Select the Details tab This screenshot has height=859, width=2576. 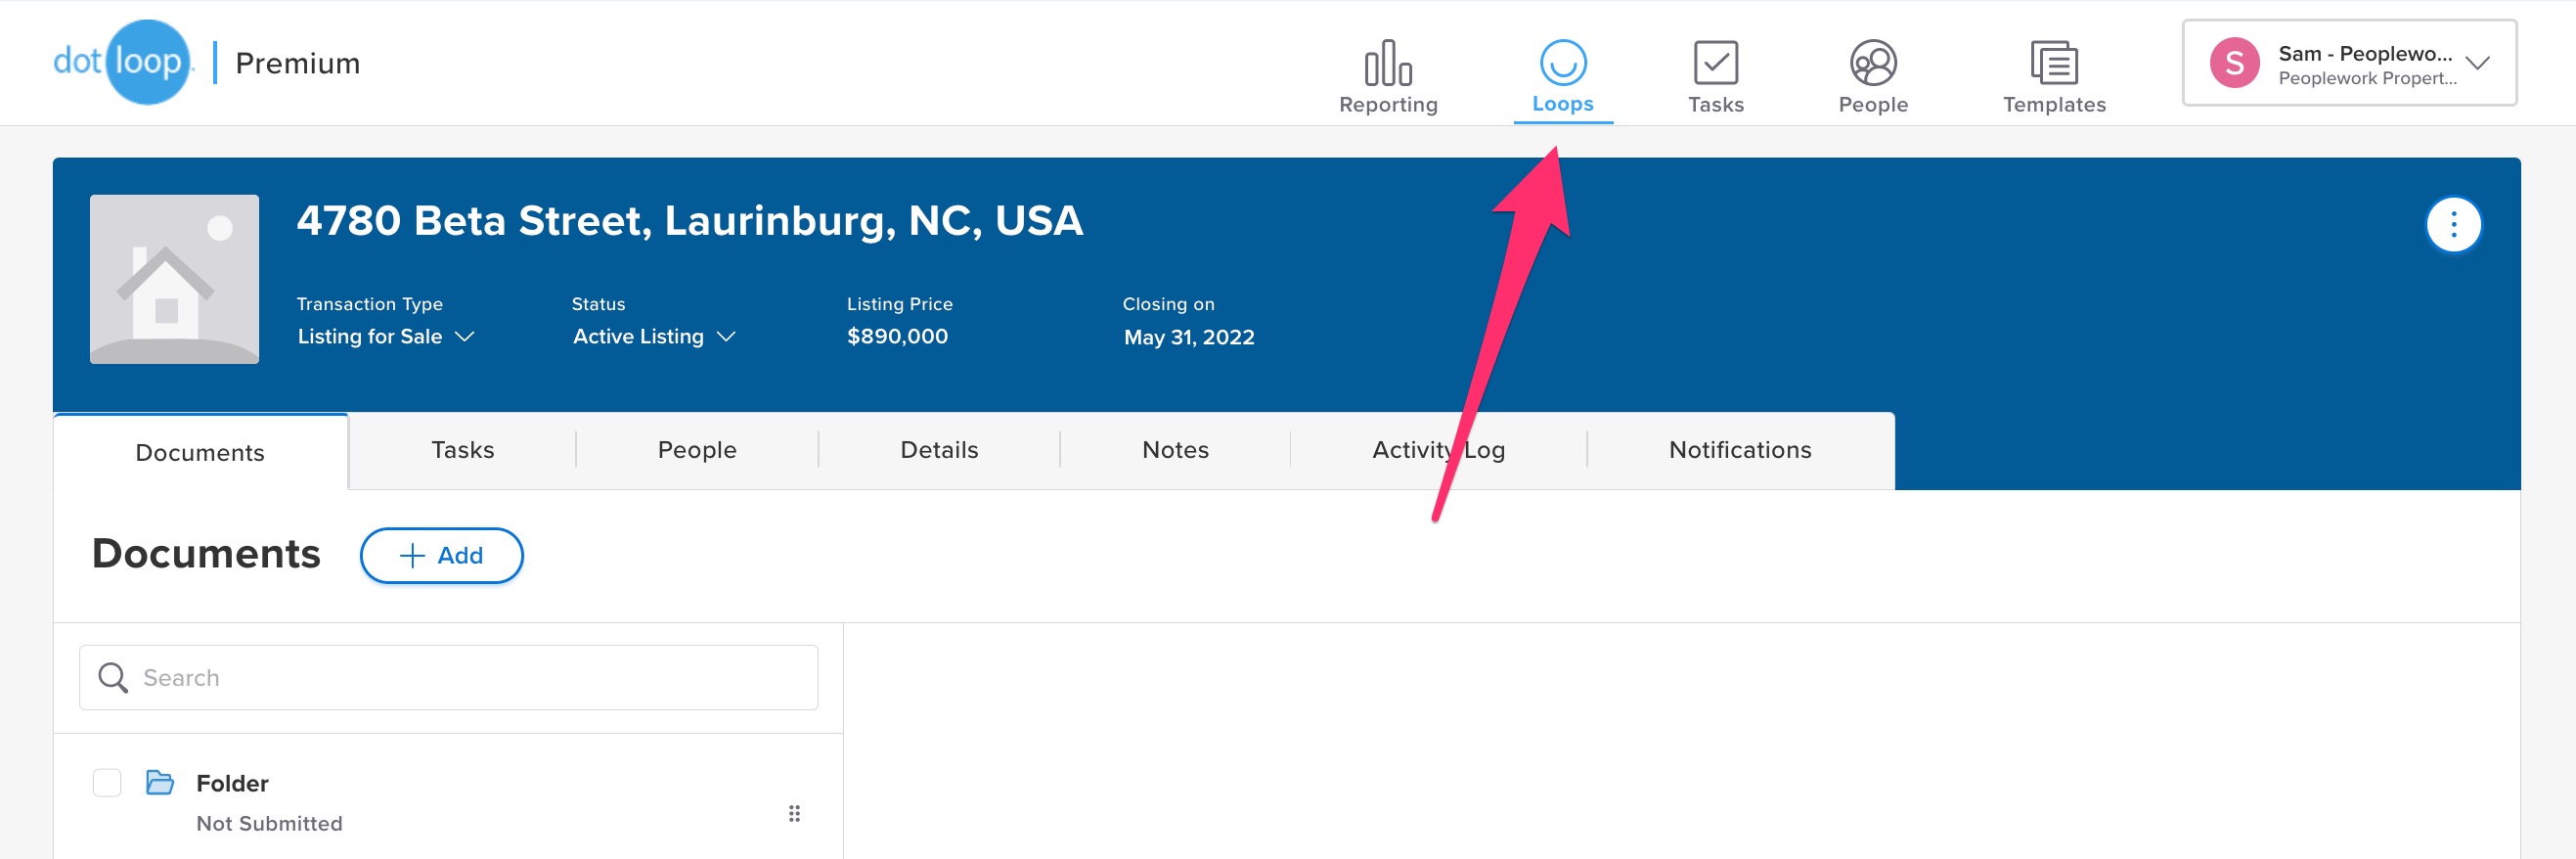pyautogui.click(x=939, y=450)
